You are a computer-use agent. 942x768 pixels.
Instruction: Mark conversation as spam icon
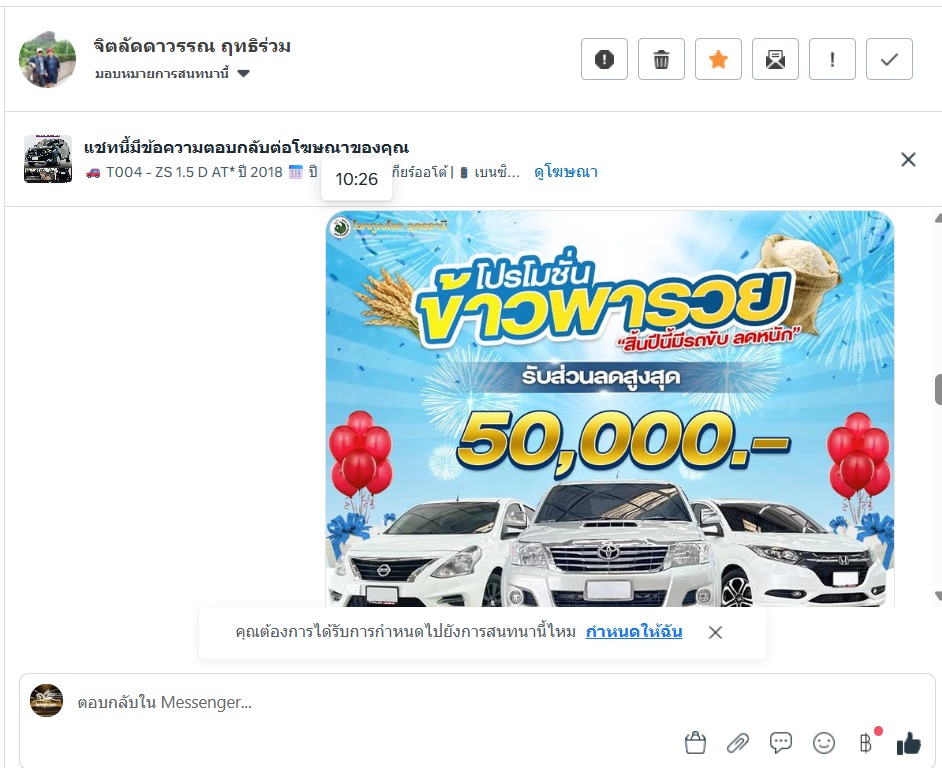tap(604, 59)
